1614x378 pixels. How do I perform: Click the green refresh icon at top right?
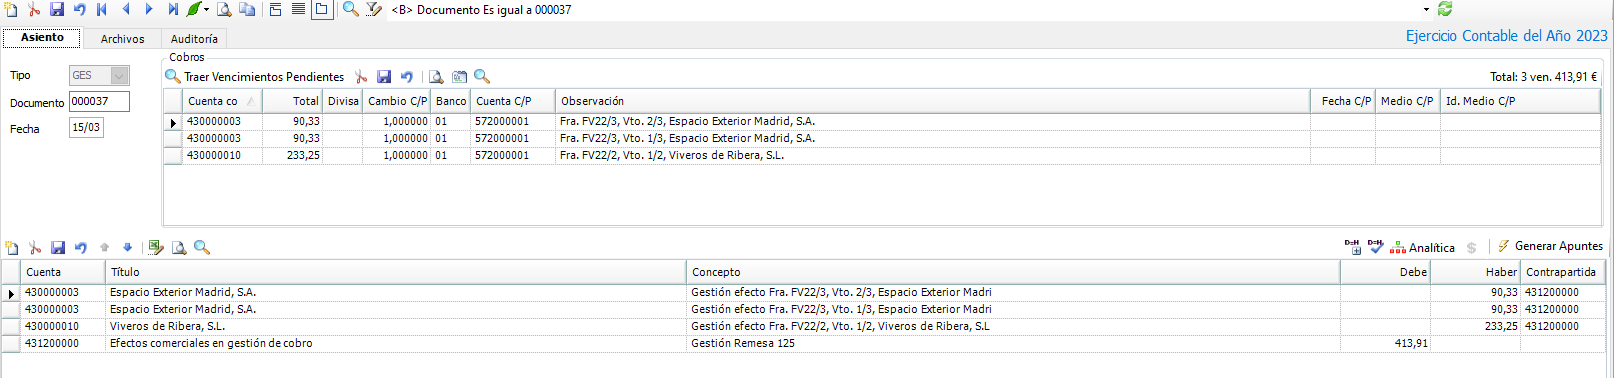1444,9
